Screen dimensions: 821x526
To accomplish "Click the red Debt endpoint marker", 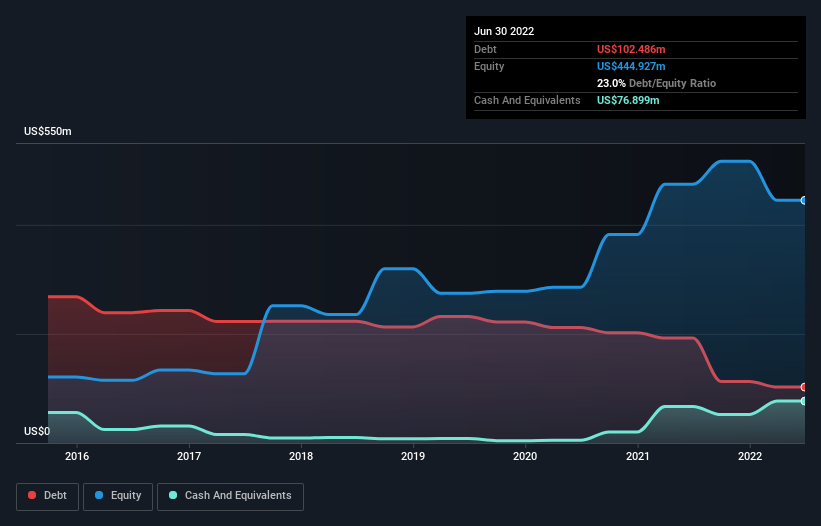I will (x=804, y=387).
